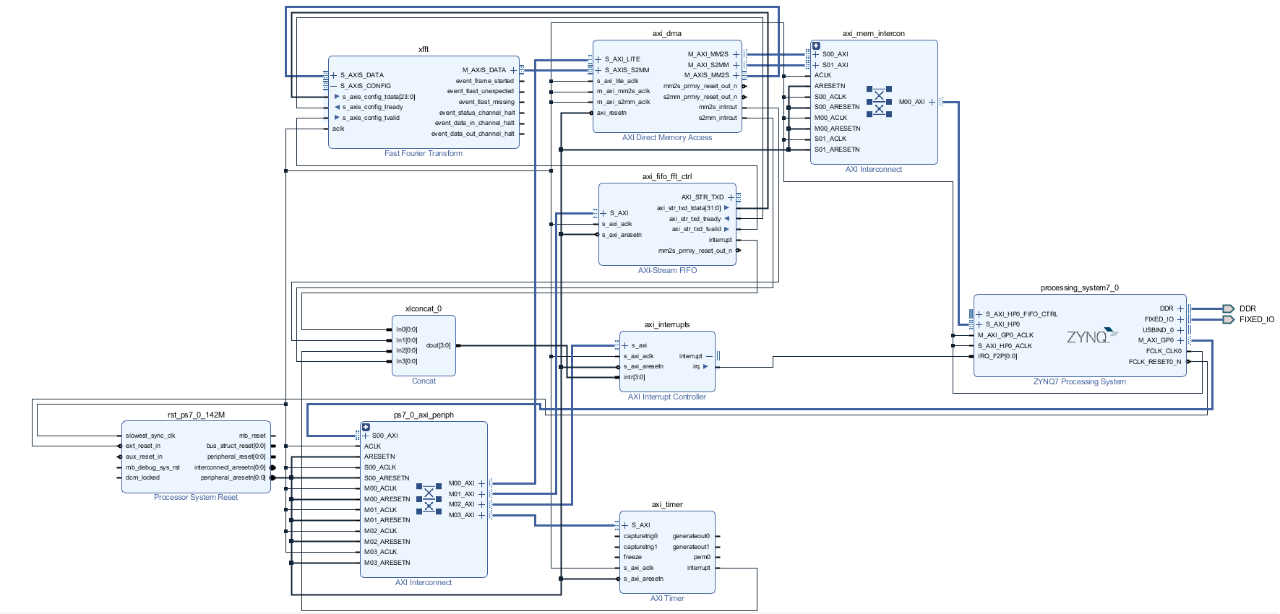This screenshot has width=1280, height=614.
Task: Collapse S_AXIS_CONFIG interface on xfft block
Action: [335, 86]
